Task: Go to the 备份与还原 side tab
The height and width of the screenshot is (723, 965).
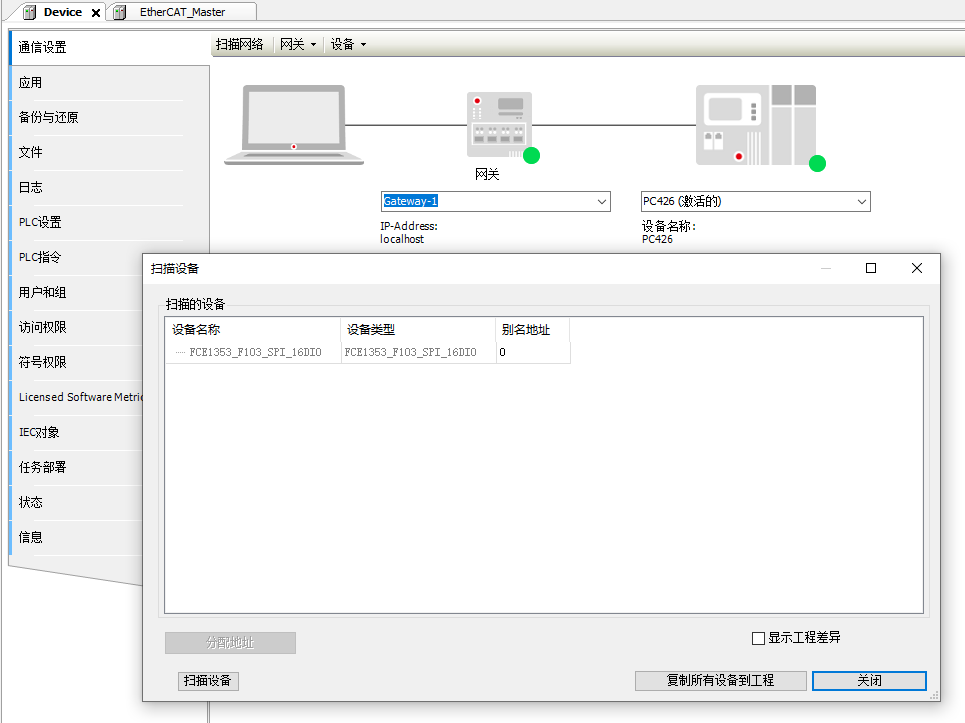Action: (x=111, y=118)
